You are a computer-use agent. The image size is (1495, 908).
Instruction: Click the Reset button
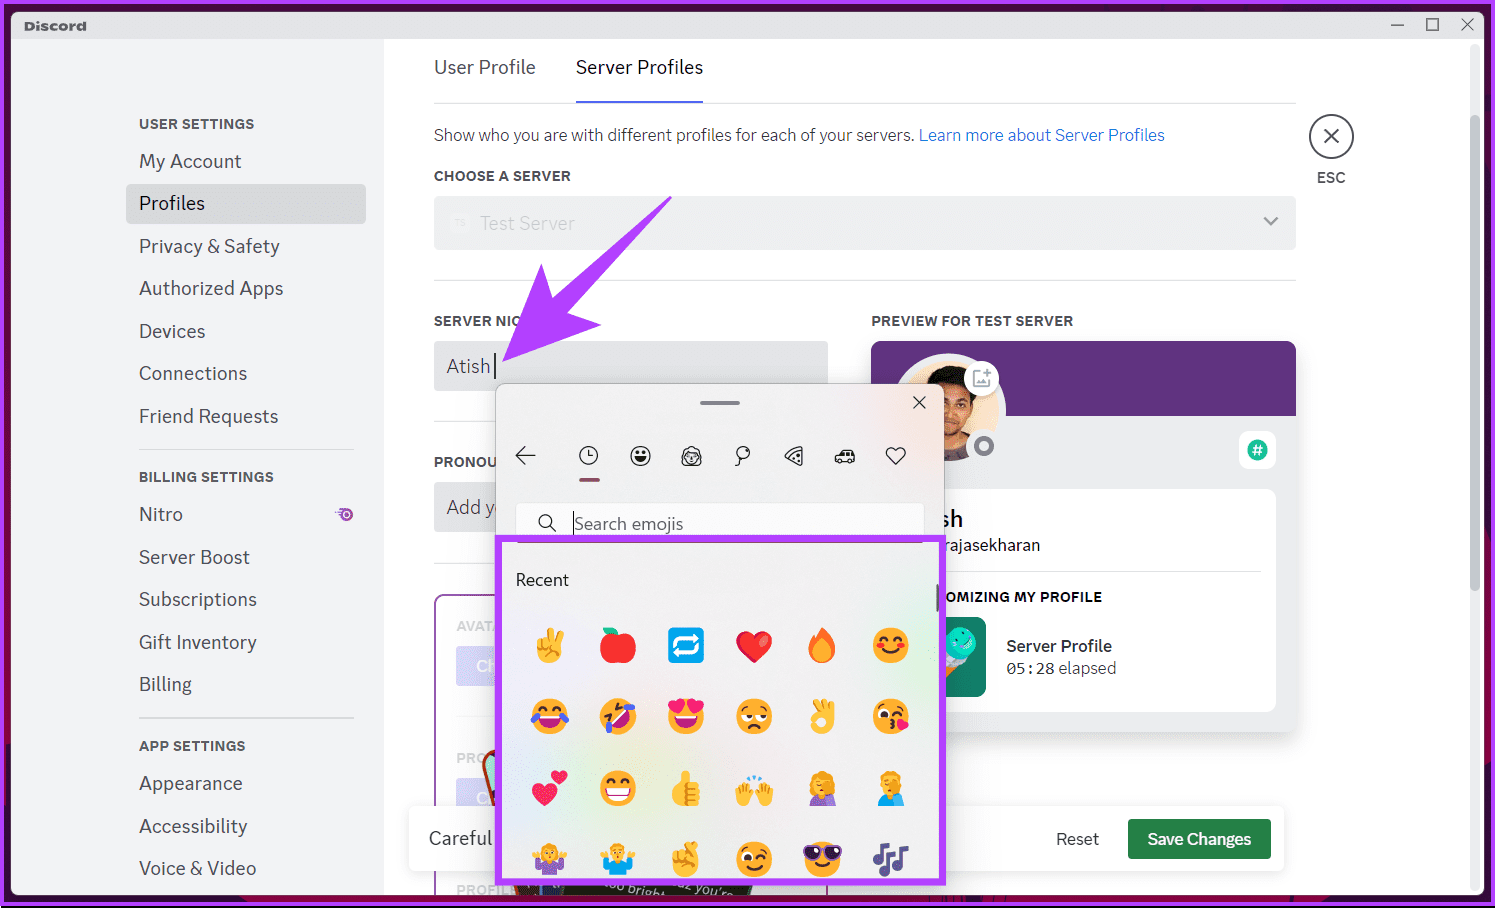(1077, 839)
